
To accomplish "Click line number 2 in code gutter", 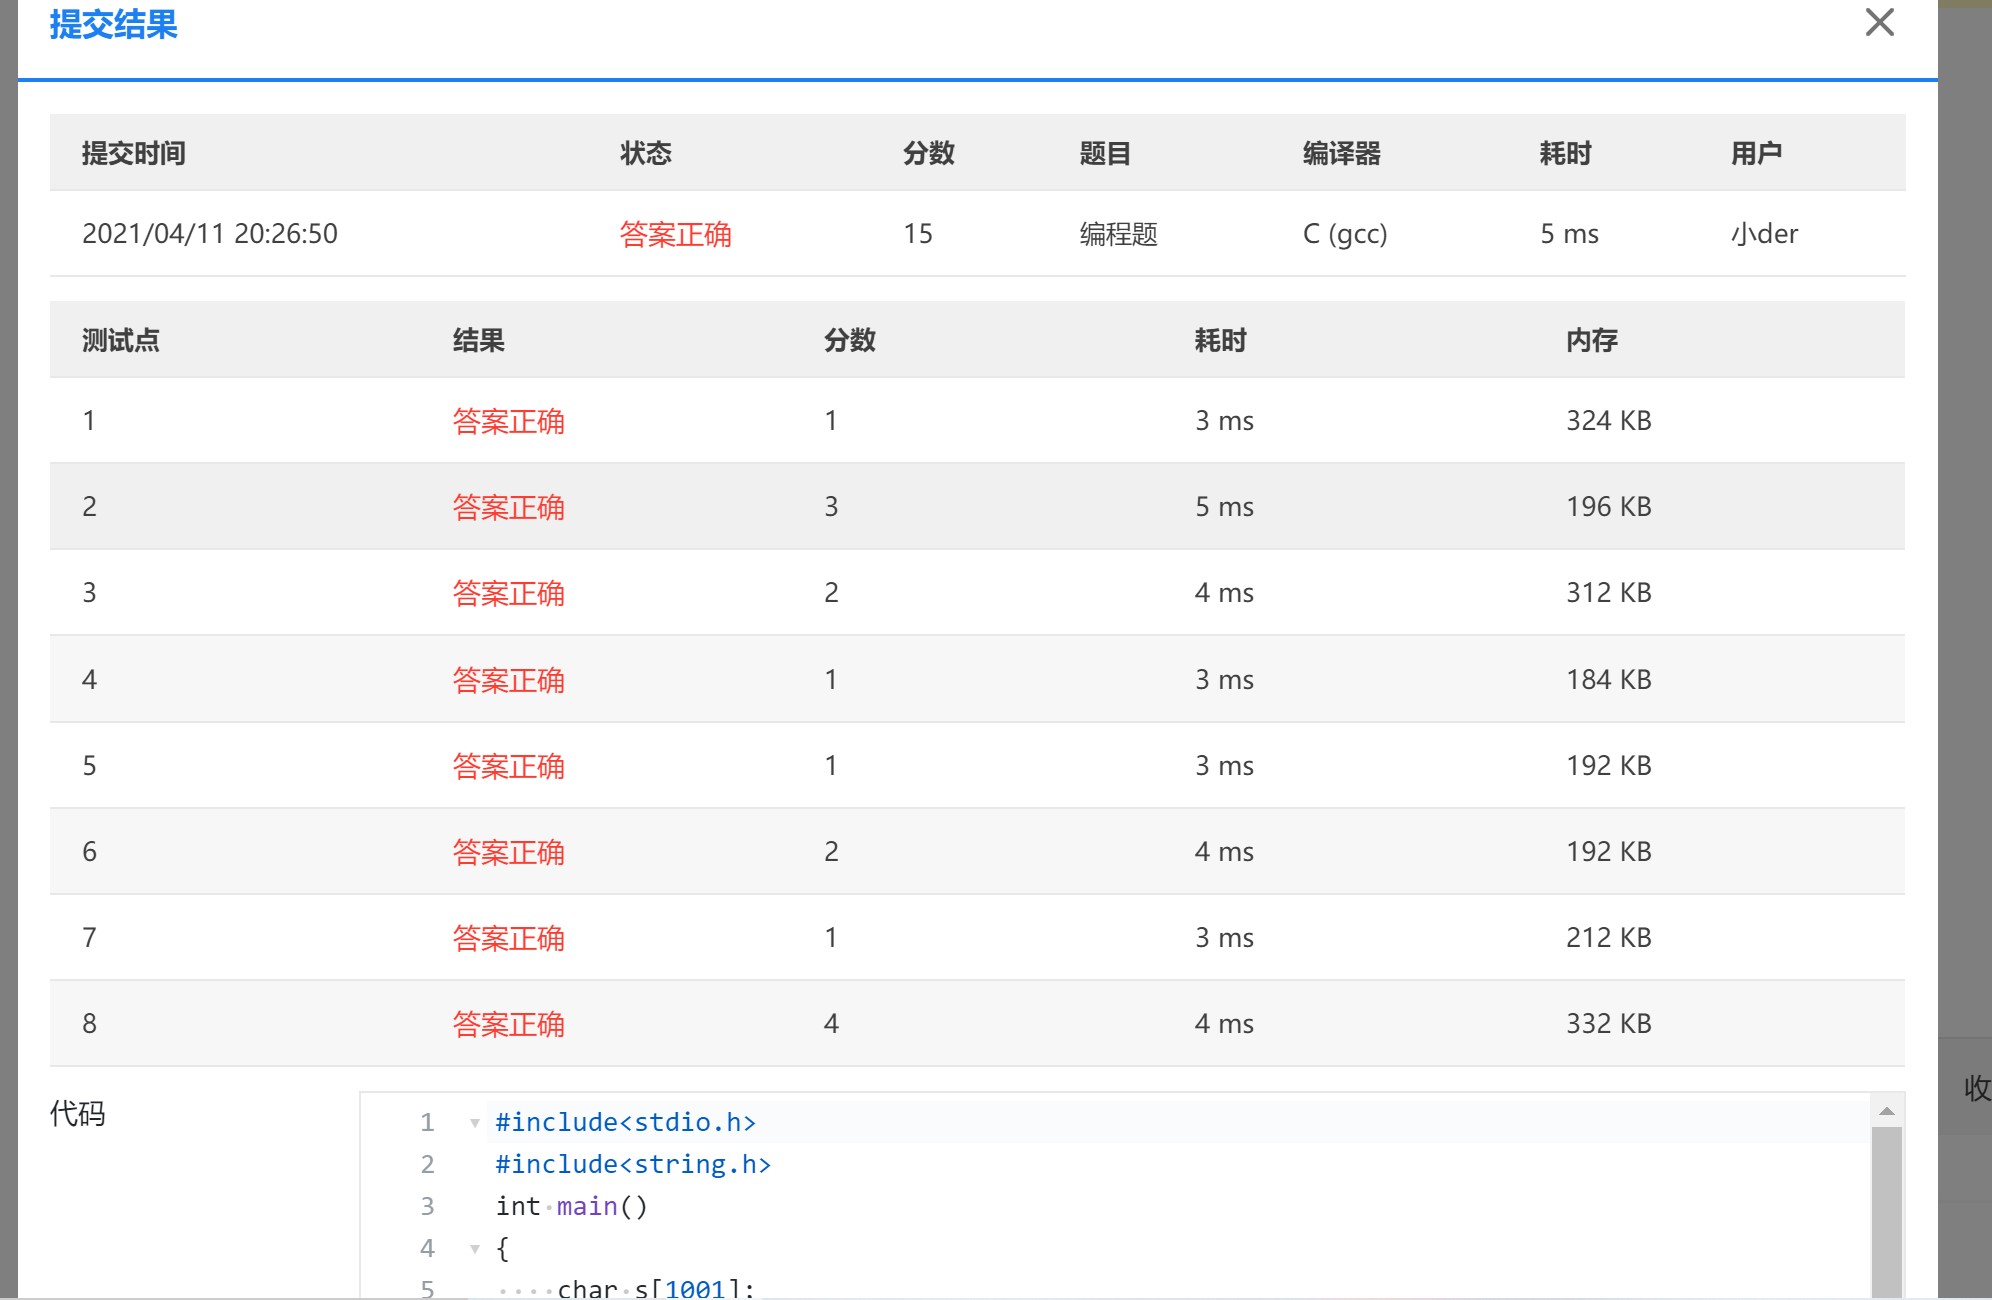I will (427, 1165).
